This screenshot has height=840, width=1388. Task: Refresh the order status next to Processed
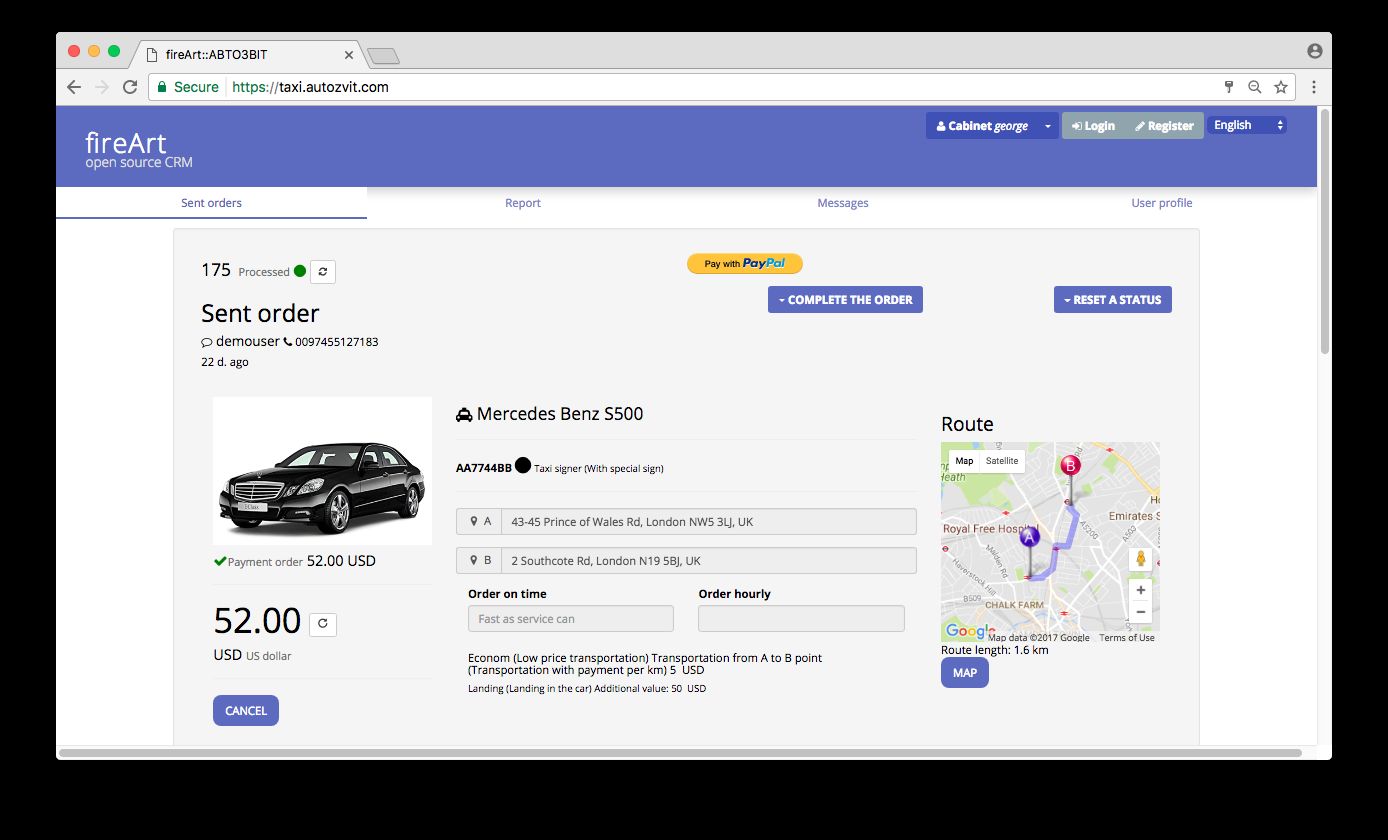point(322,271)
